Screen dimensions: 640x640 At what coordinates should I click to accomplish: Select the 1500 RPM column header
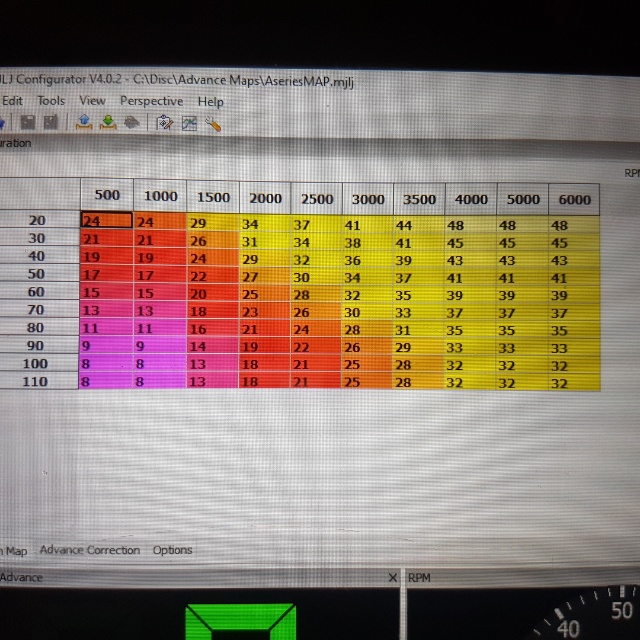(213, 197)
